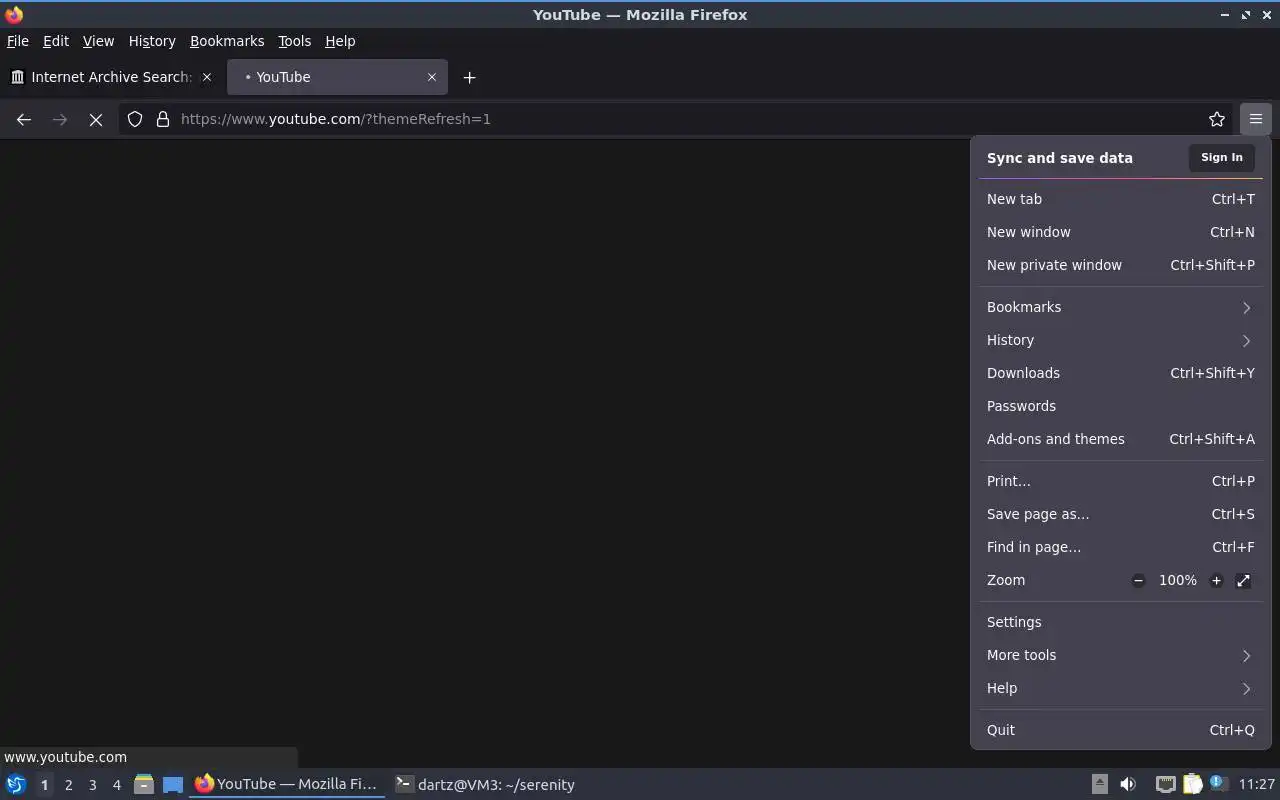Open Passwords from the menu

coord(1121,406)
